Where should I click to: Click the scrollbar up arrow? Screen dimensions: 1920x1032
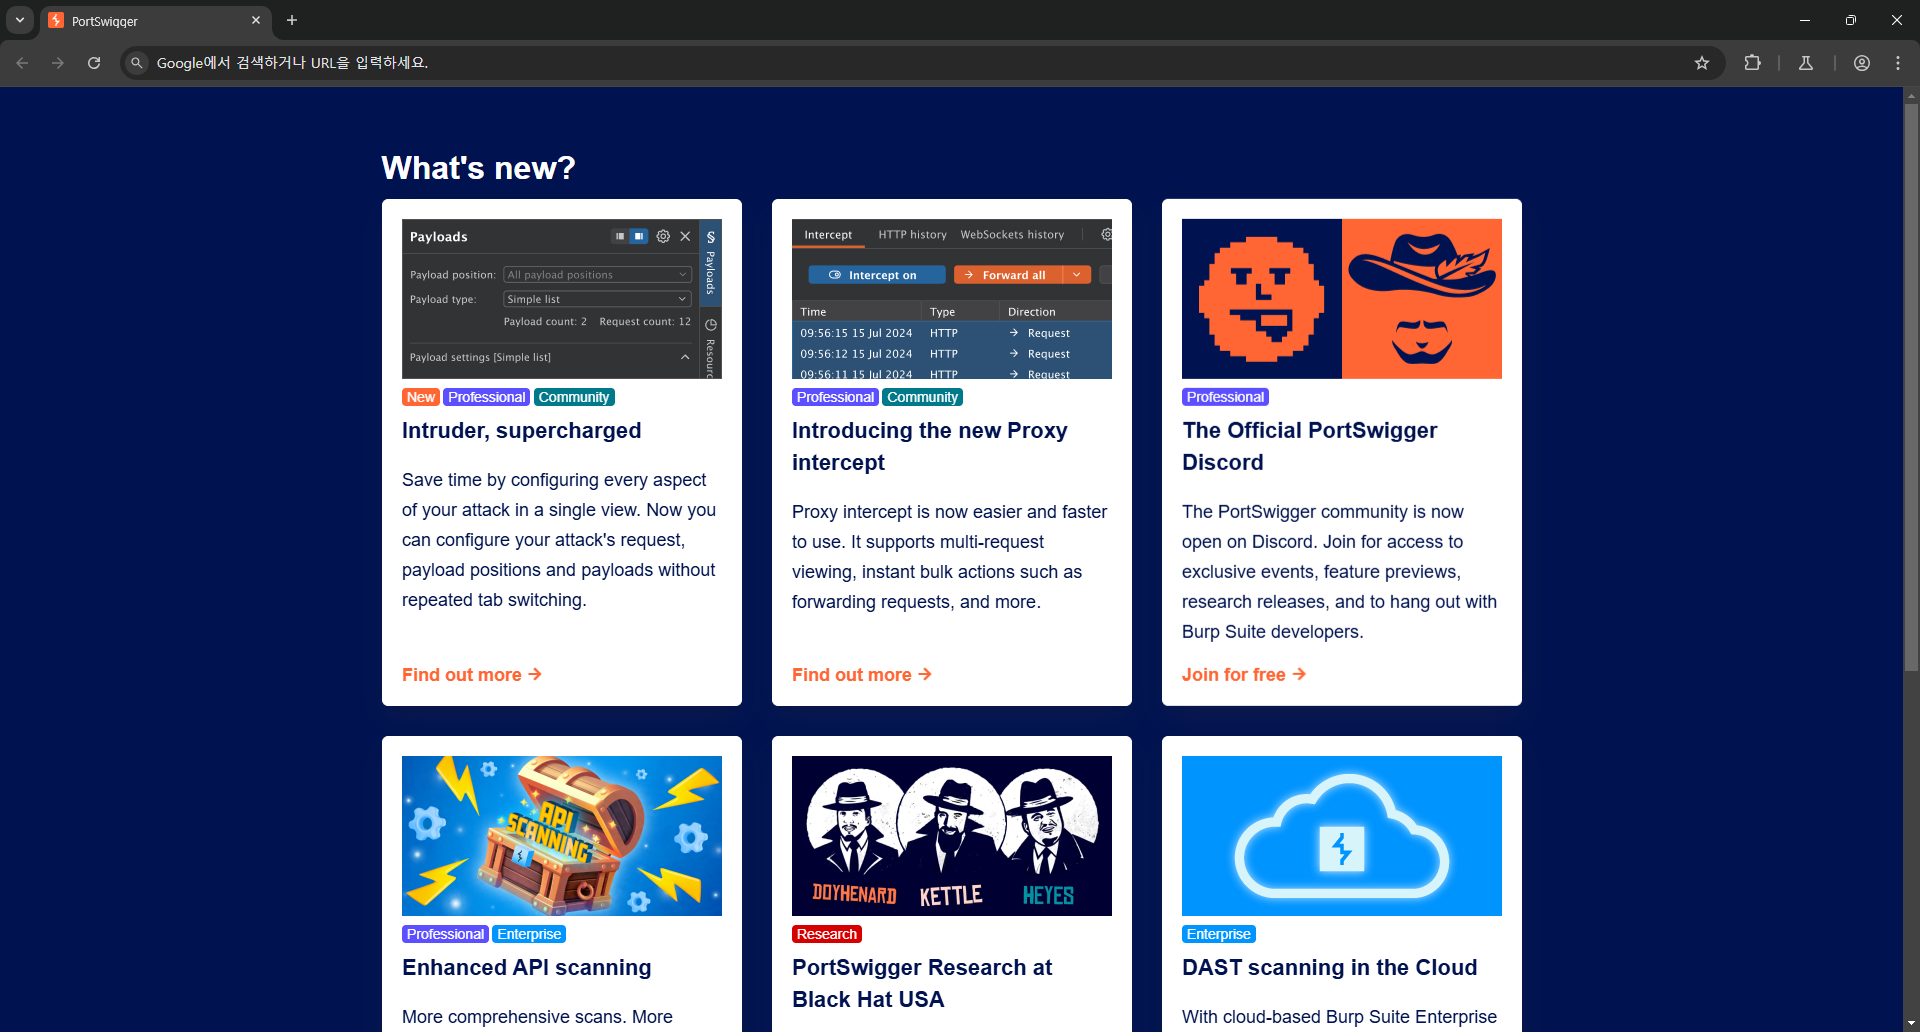click(1911, 96)
